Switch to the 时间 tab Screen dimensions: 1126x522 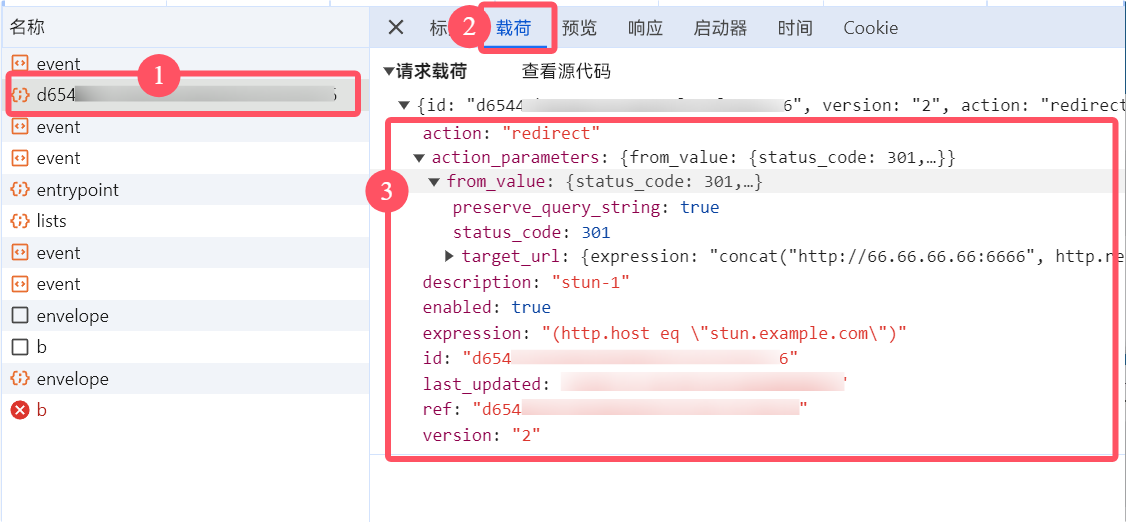tap(795, 28)
